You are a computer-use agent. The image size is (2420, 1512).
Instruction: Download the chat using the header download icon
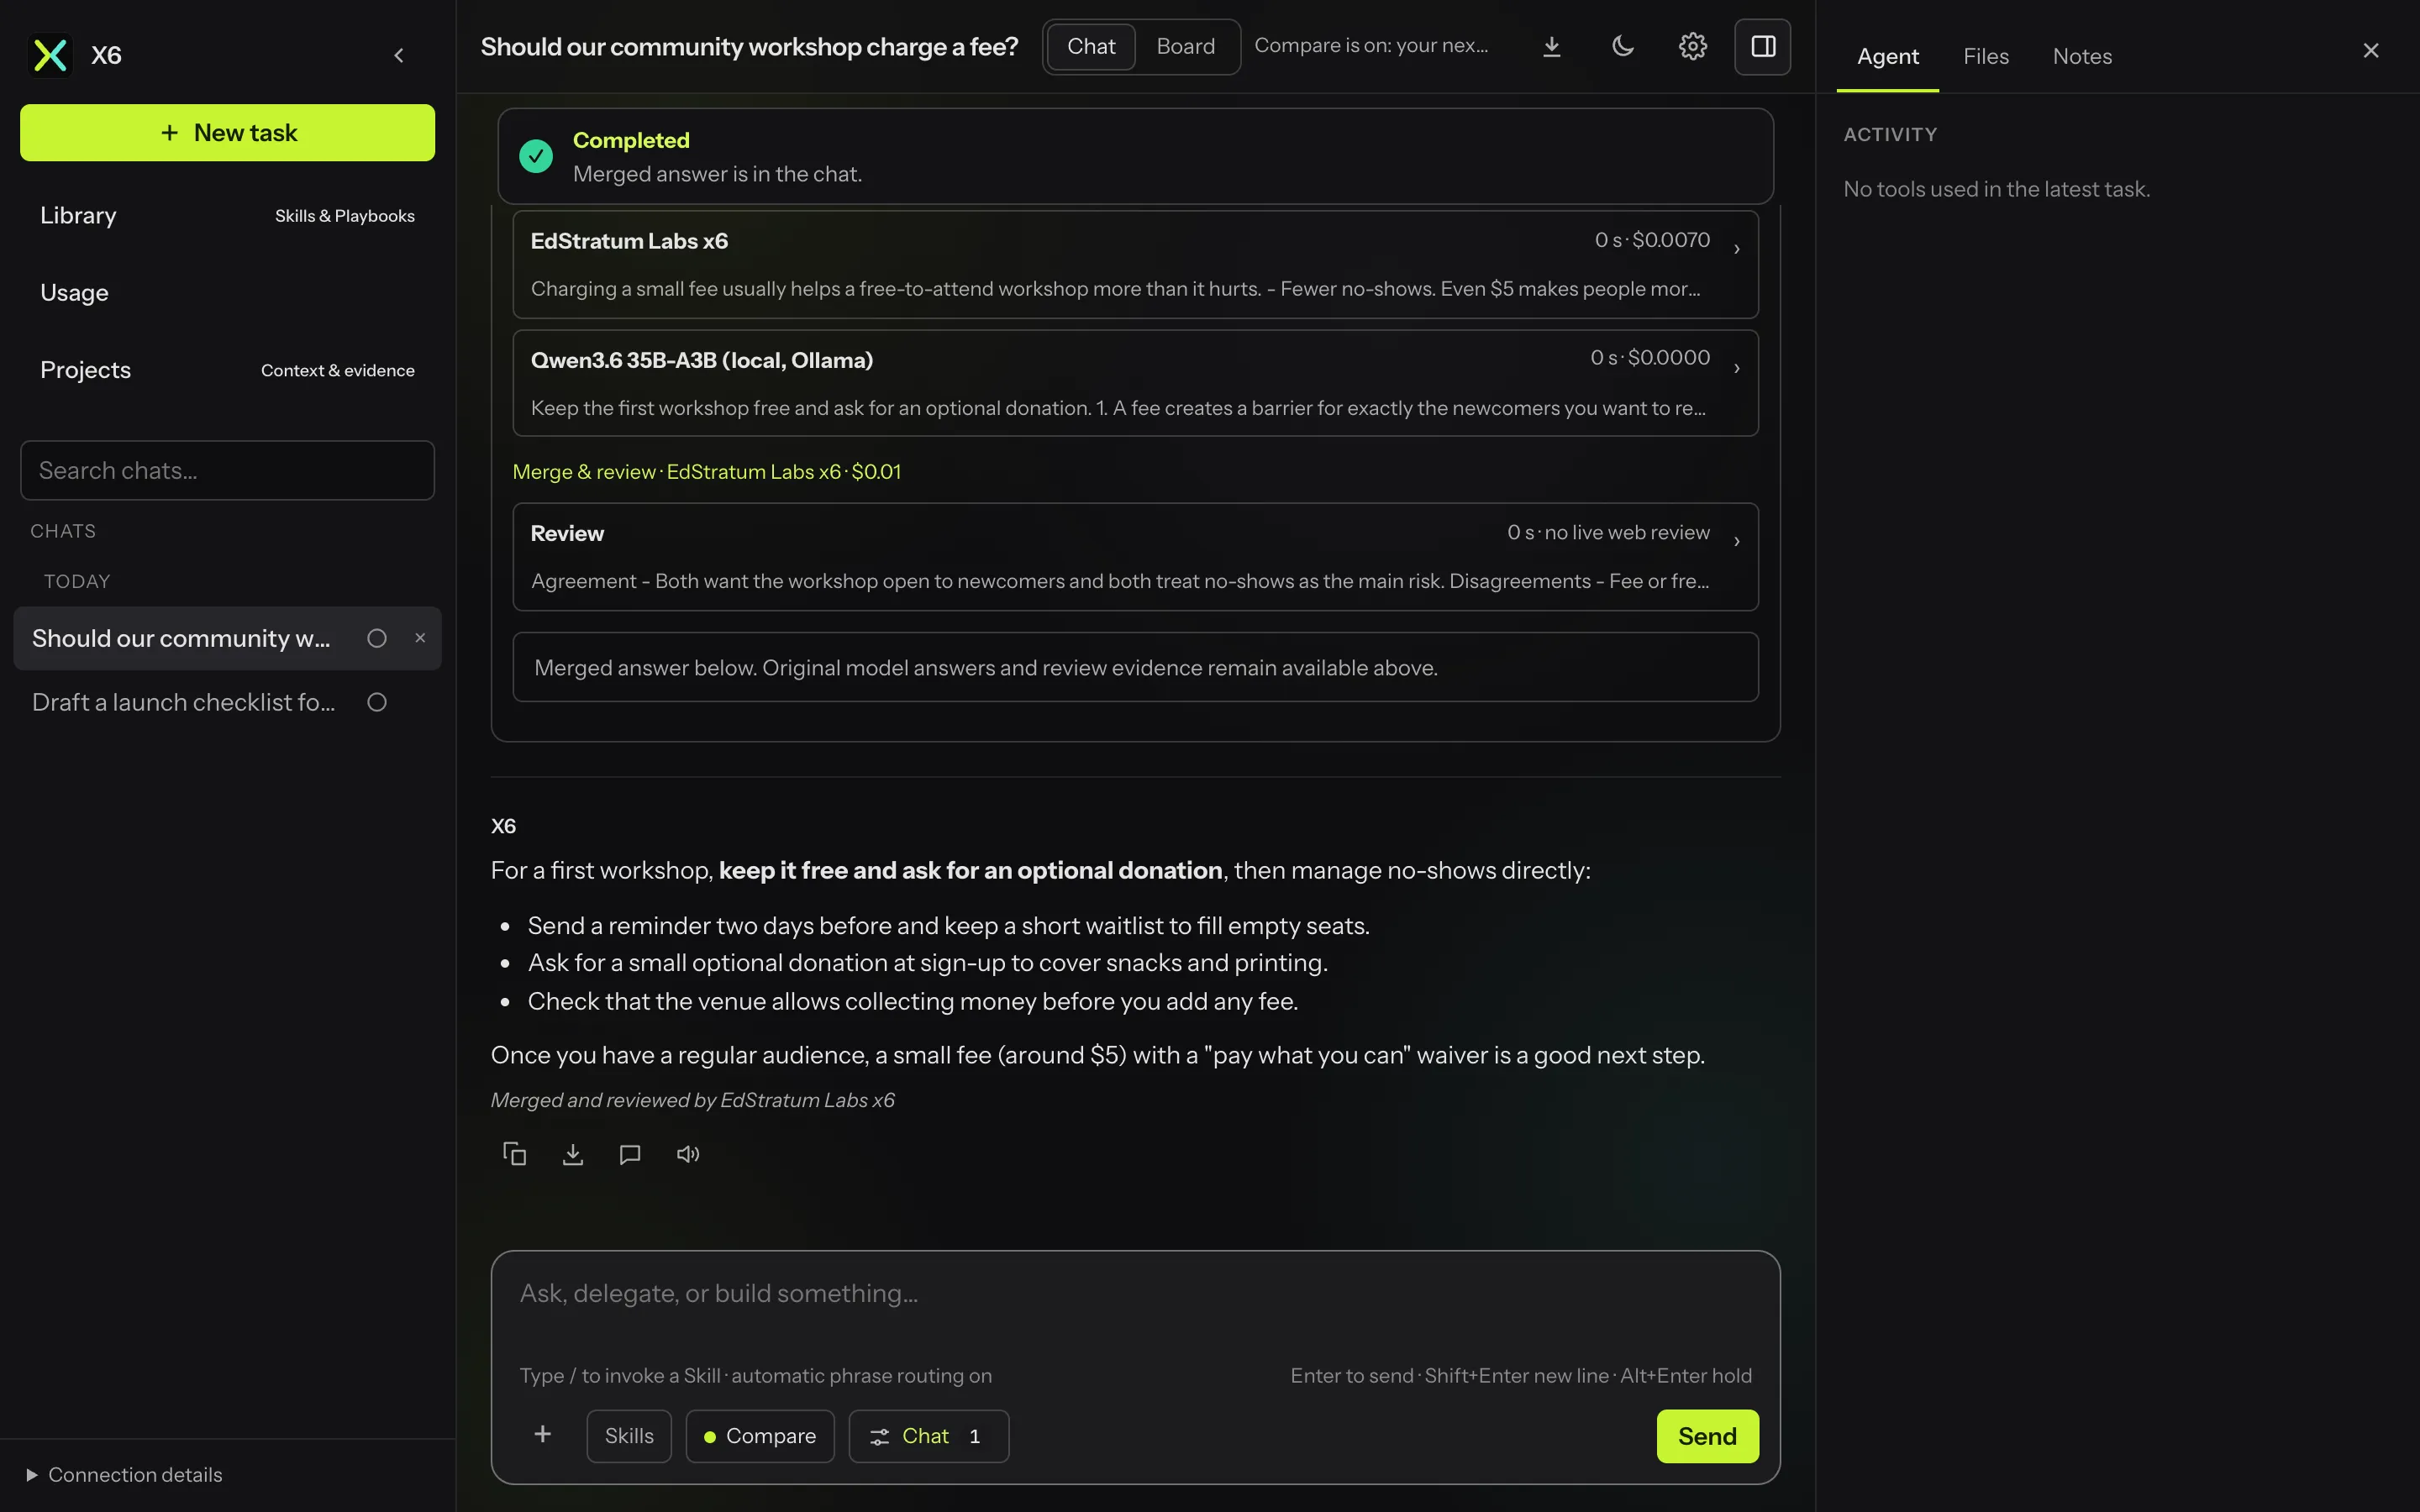pyautogui.click(x=1551, y=47)
